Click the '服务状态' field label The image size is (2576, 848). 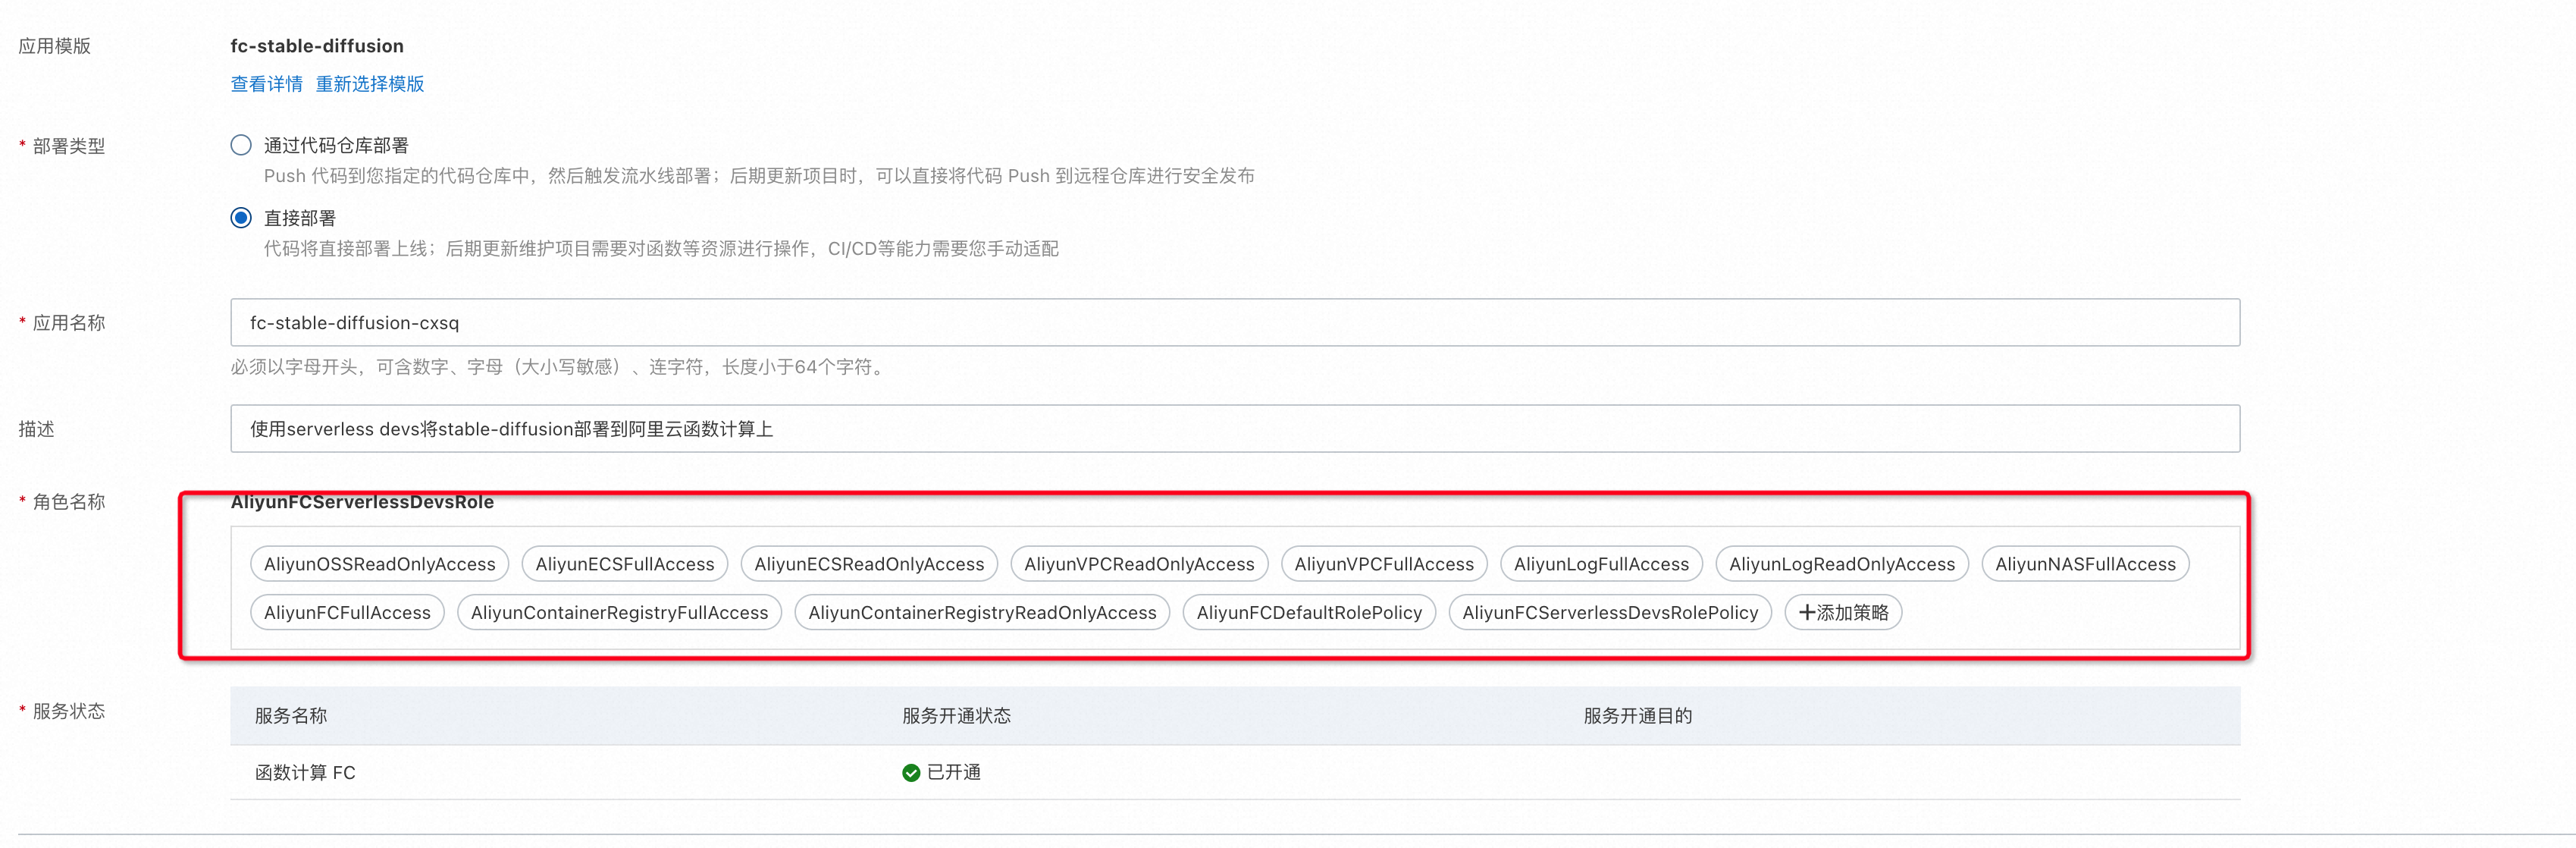(x=68, y=711)
